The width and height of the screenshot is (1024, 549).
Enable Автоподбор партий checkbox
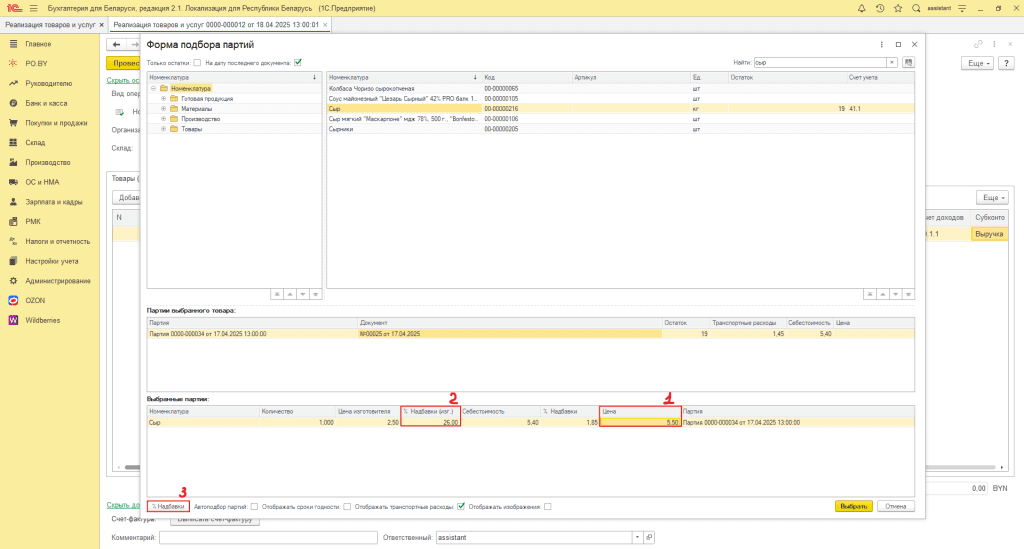pyautogui.click(x=255, y=507)
